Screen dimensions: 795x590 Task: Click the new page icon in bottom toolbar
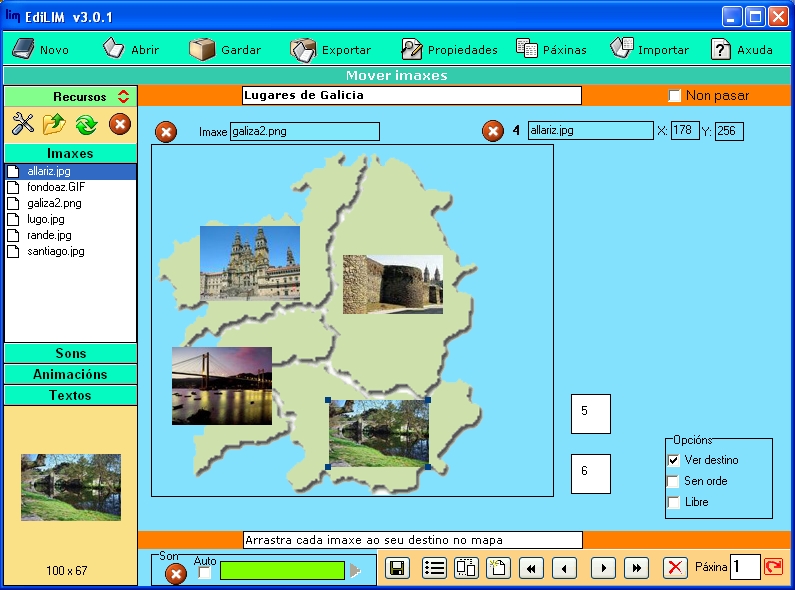pyautogui.click(x=498, y=568)
